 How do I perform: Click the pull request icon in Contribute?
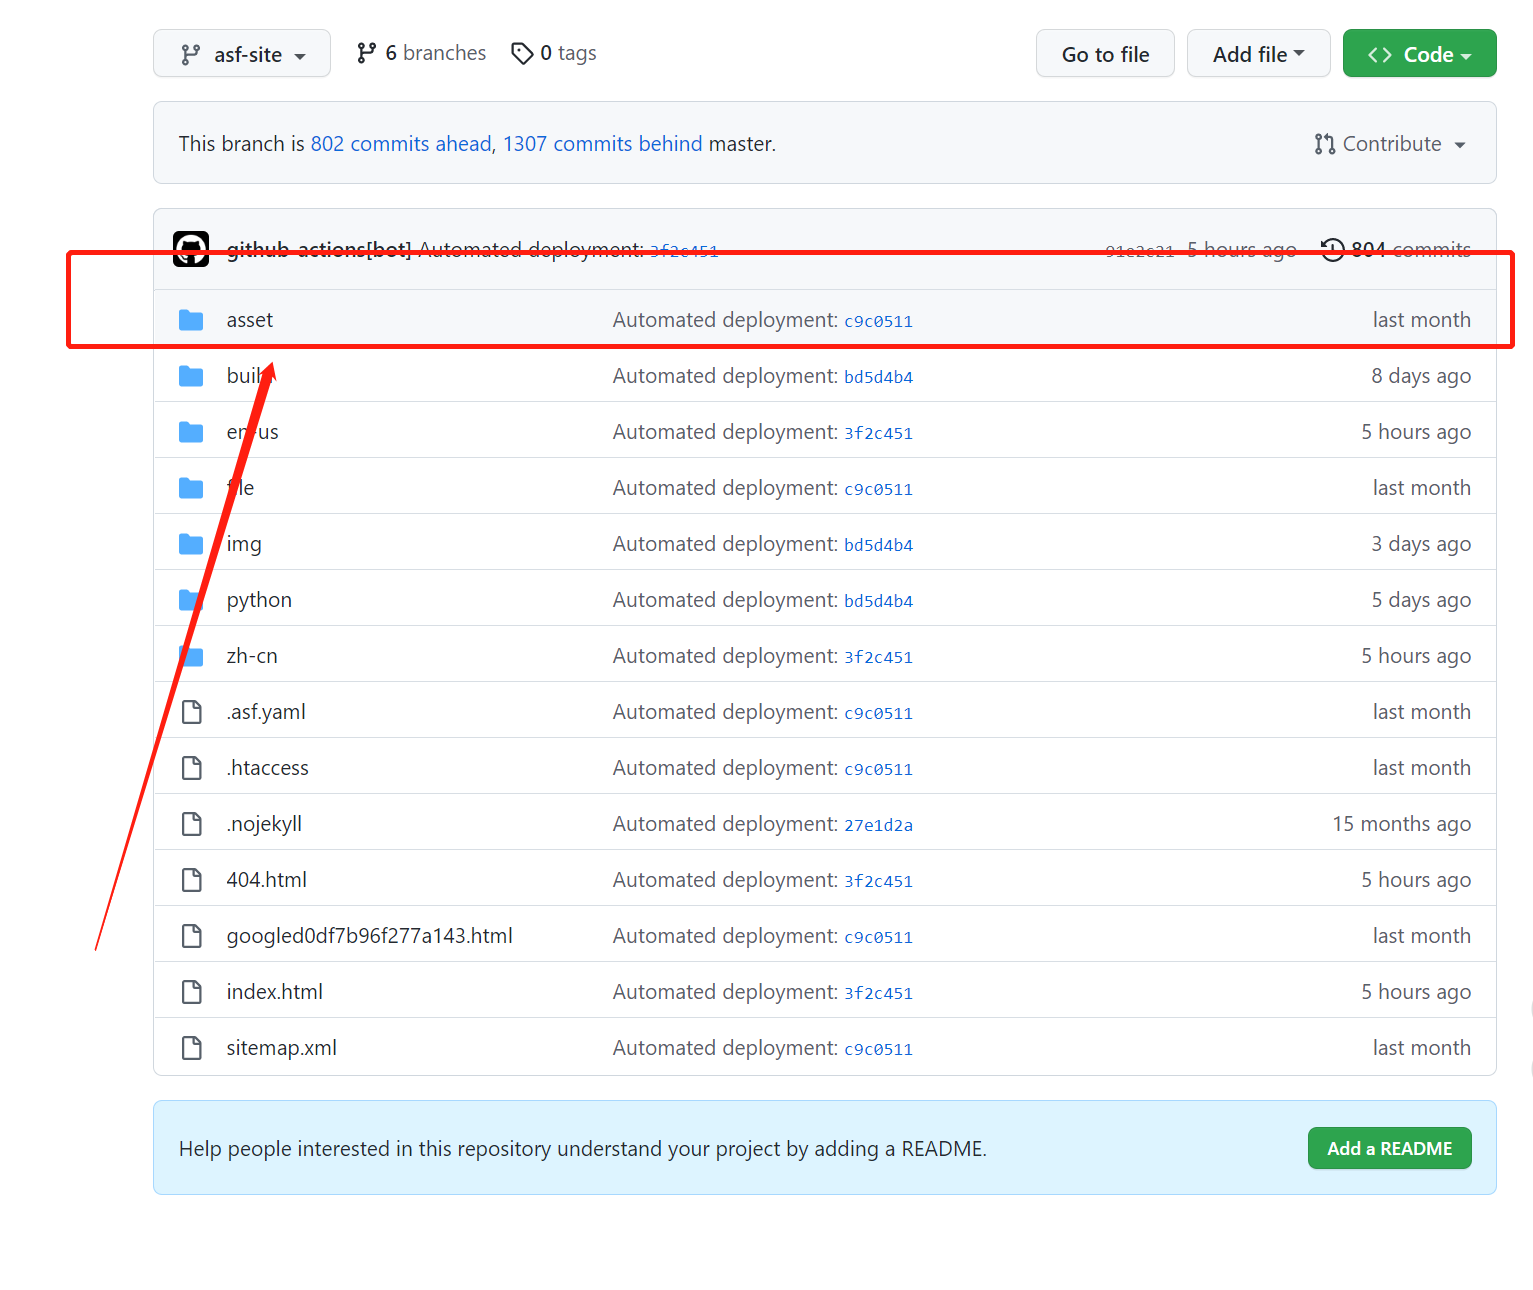pos(1325,144)
